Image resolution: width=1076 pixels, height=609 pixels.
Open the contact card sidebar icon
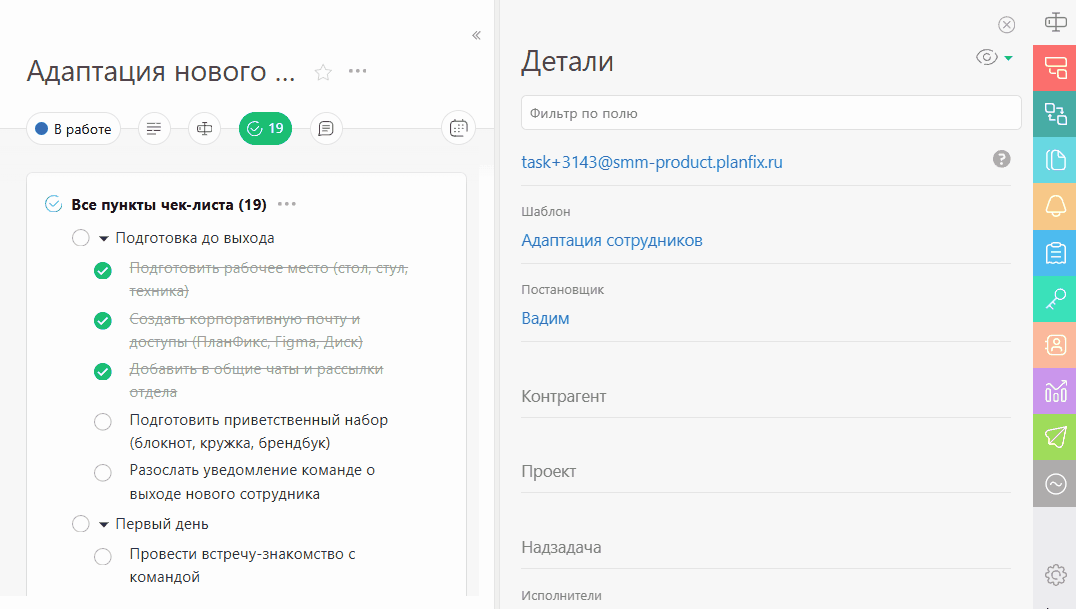click(1055, 345)
